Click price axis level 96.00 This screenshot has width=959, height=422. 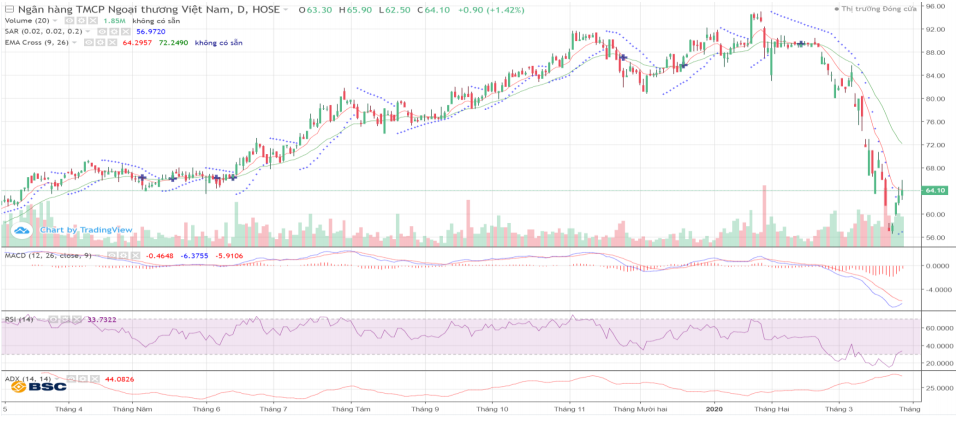click(935, 6)
